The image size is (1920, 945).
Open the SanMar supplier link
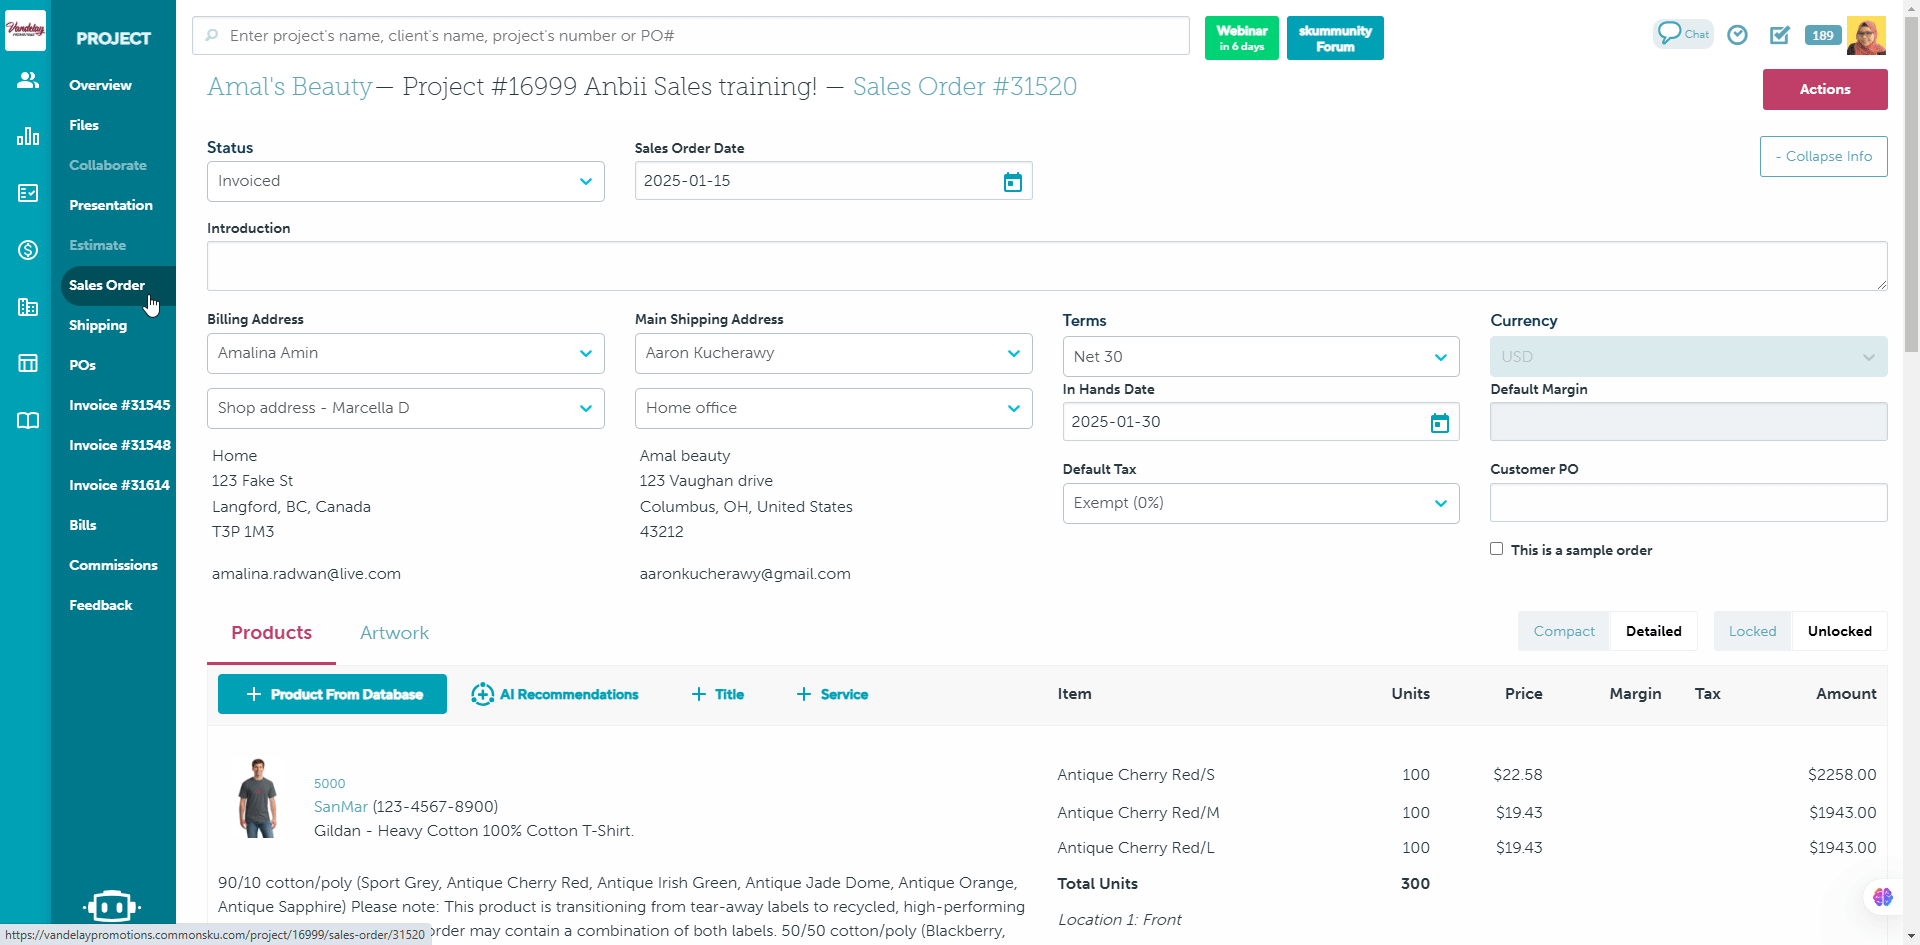[x=340, y=806]
